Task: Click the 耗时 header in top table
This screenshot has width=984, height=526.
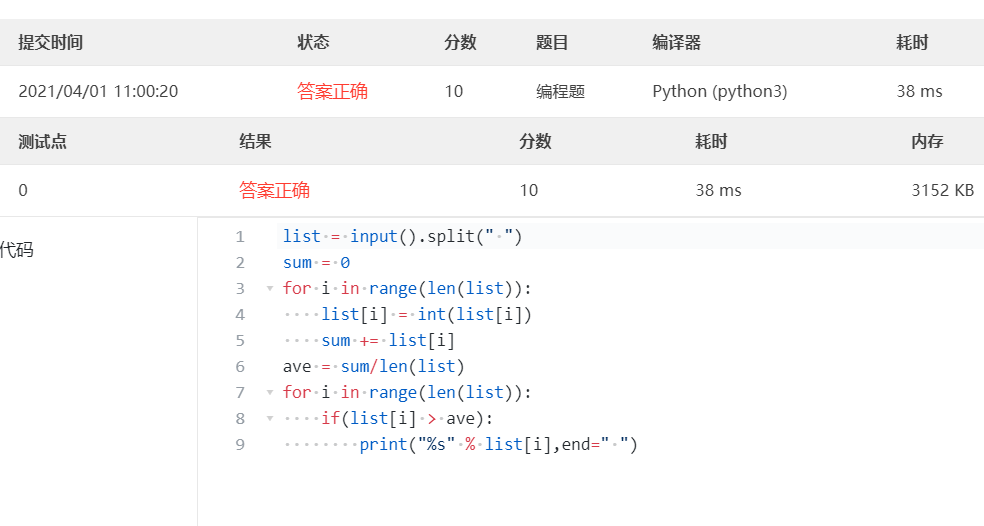Action: 912,43
